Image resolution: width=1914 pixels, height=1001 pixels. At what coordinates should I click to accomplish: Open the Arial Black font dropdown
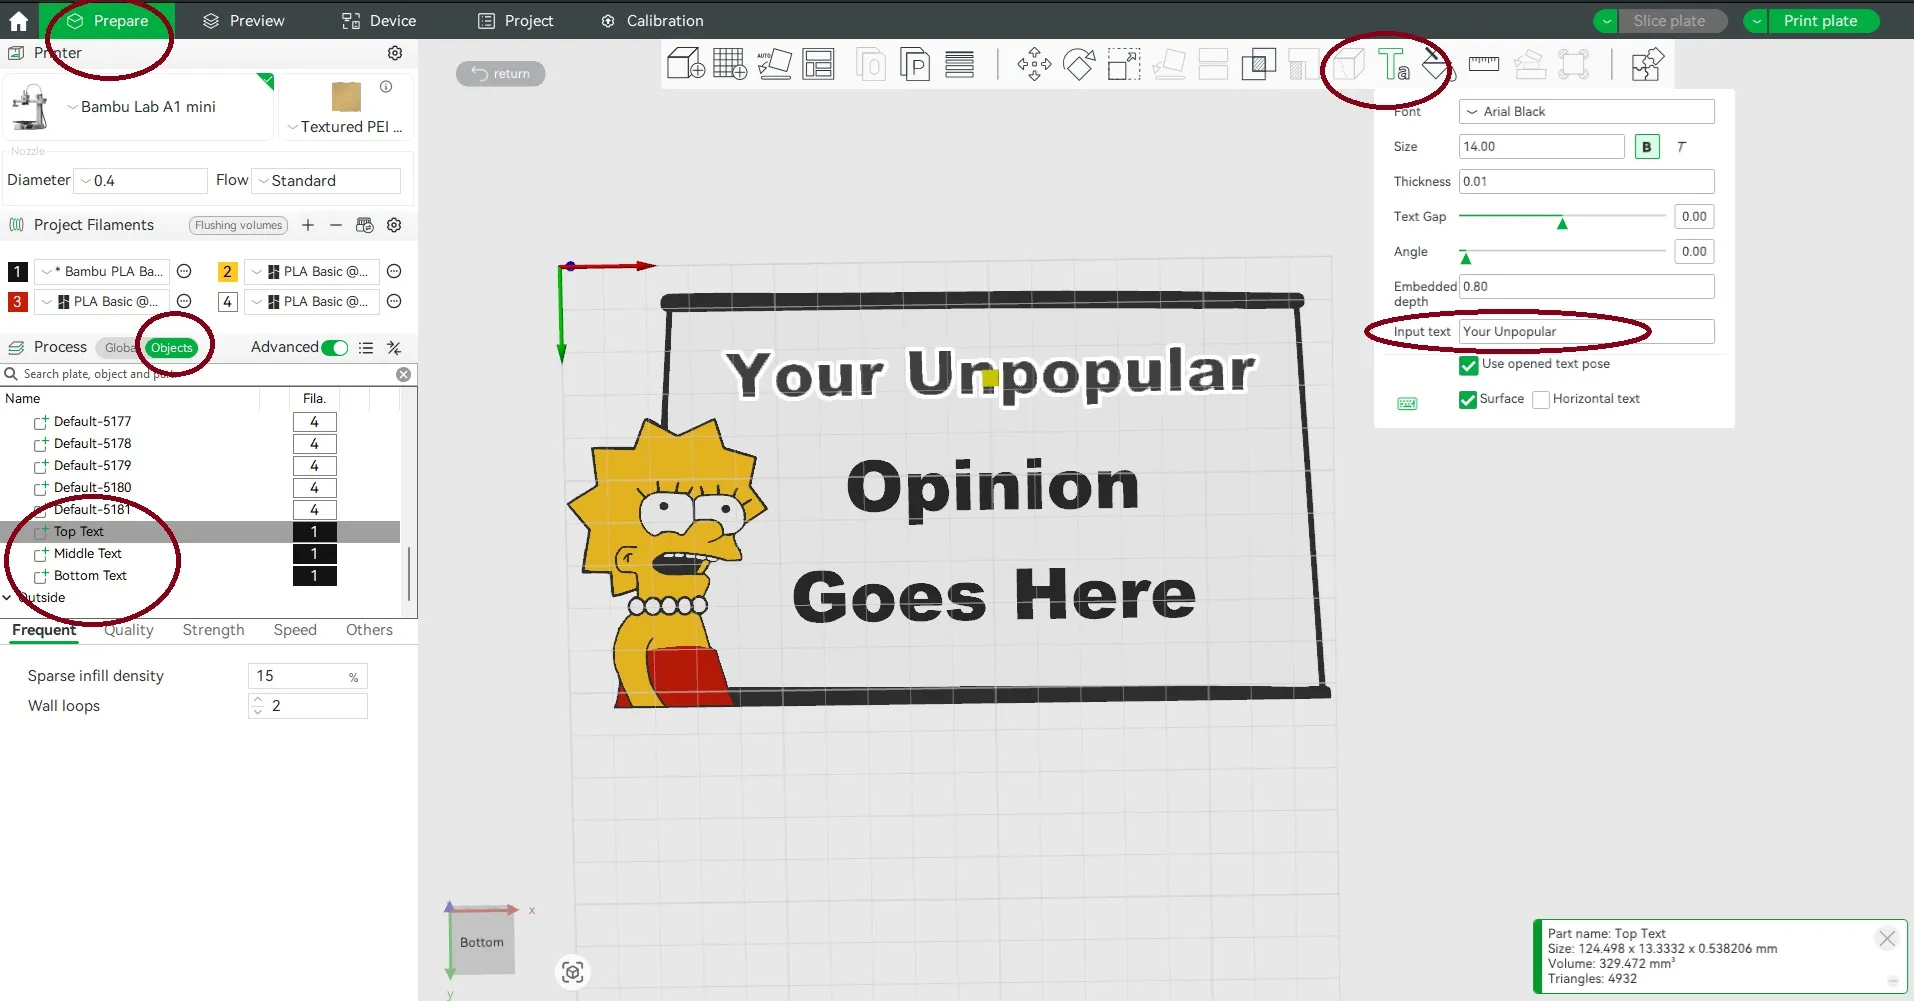(1586, 112)
